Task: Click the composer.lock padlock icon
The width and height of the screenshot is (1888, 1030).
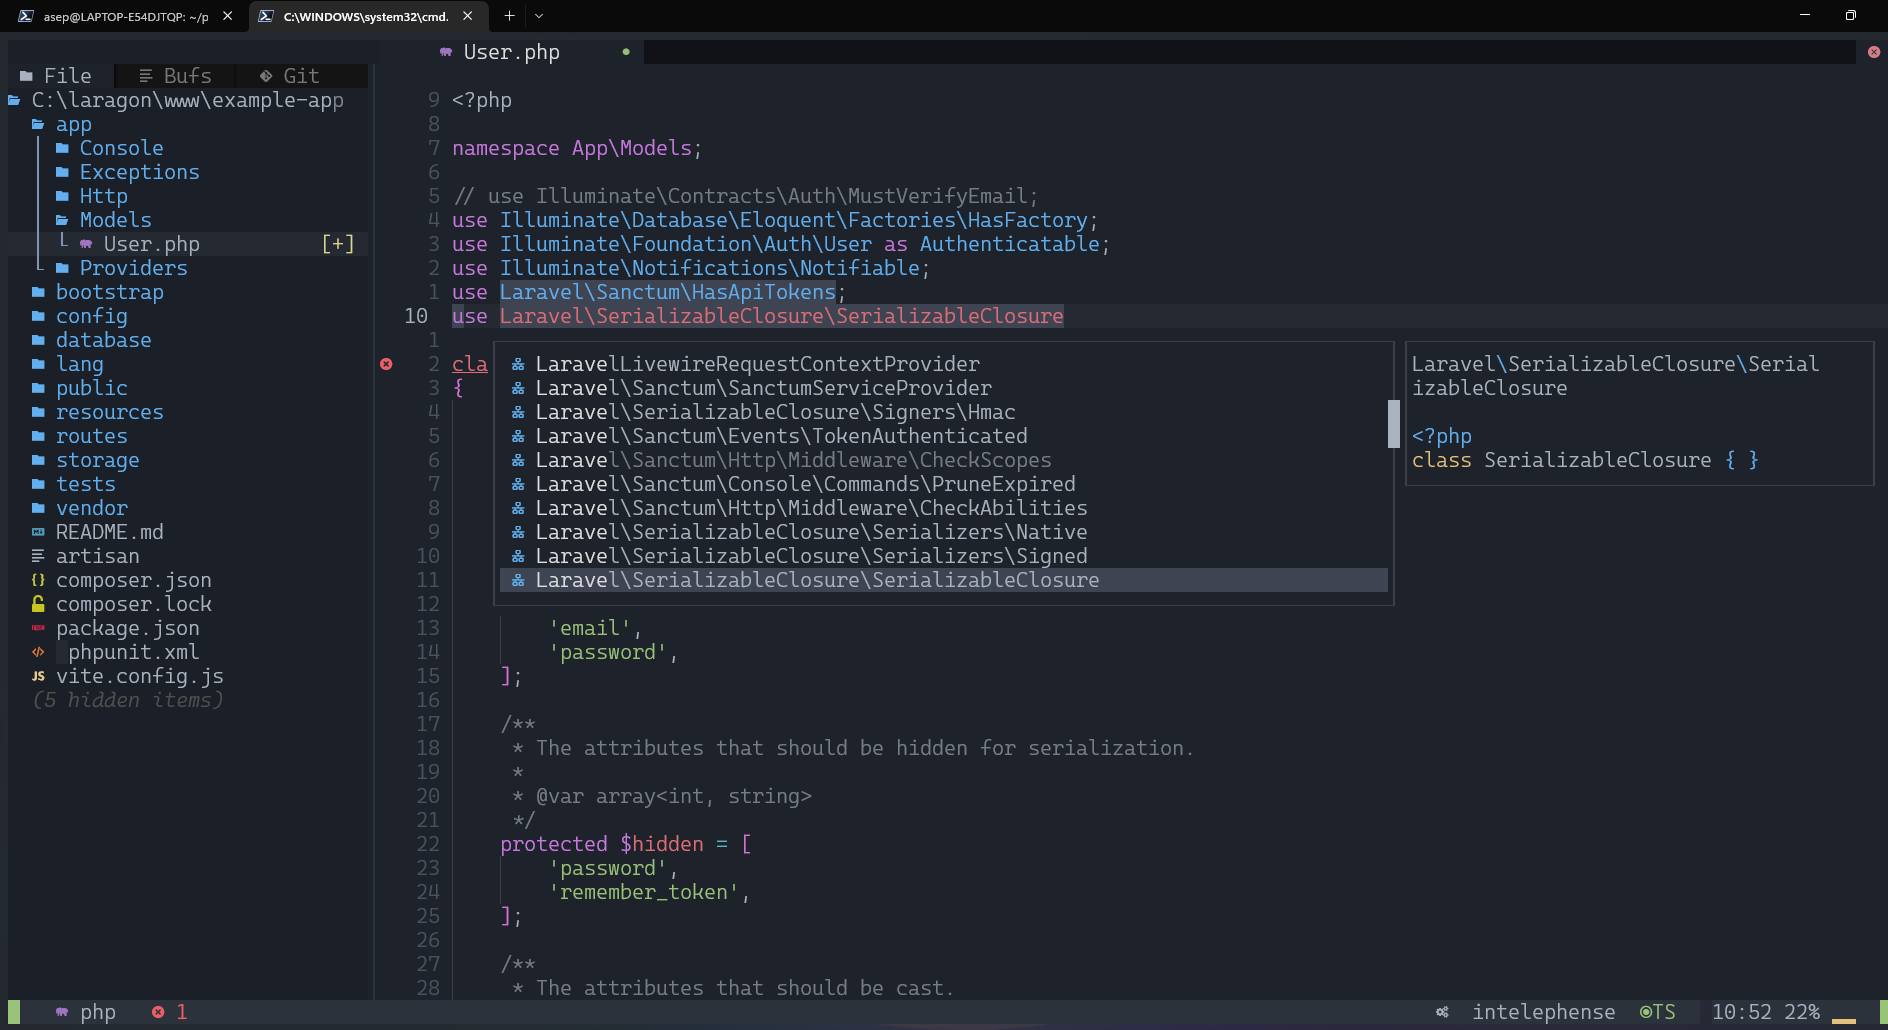Action: coord(38,604)
